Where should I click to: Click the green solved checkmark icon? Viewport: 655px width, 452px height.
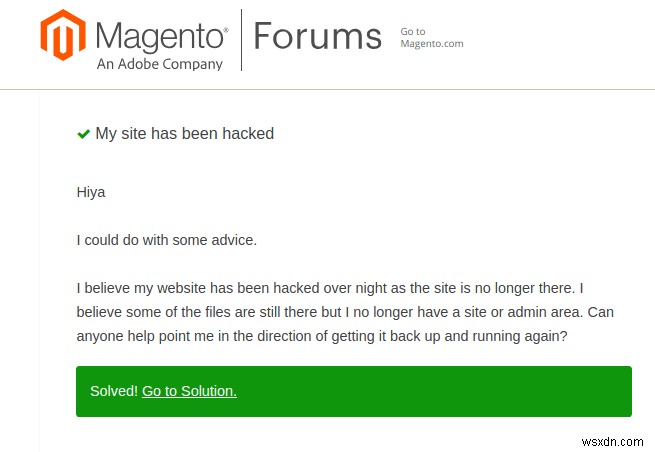[x=83, y=134]
